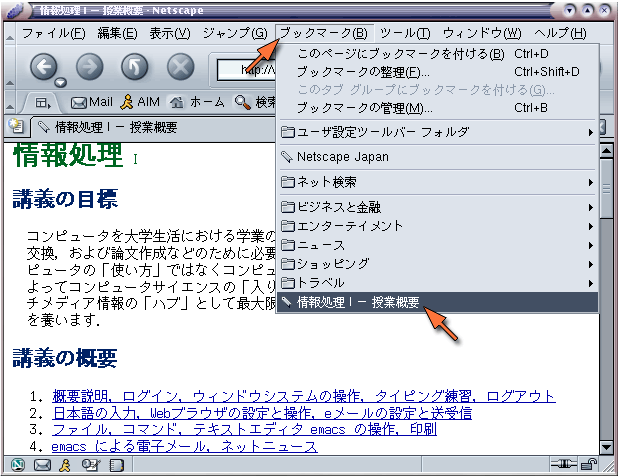Expand the ネット検索 bookmark folder
This screenshot has height=476, width=618.
pyautogui.click(x=437, y=182)
